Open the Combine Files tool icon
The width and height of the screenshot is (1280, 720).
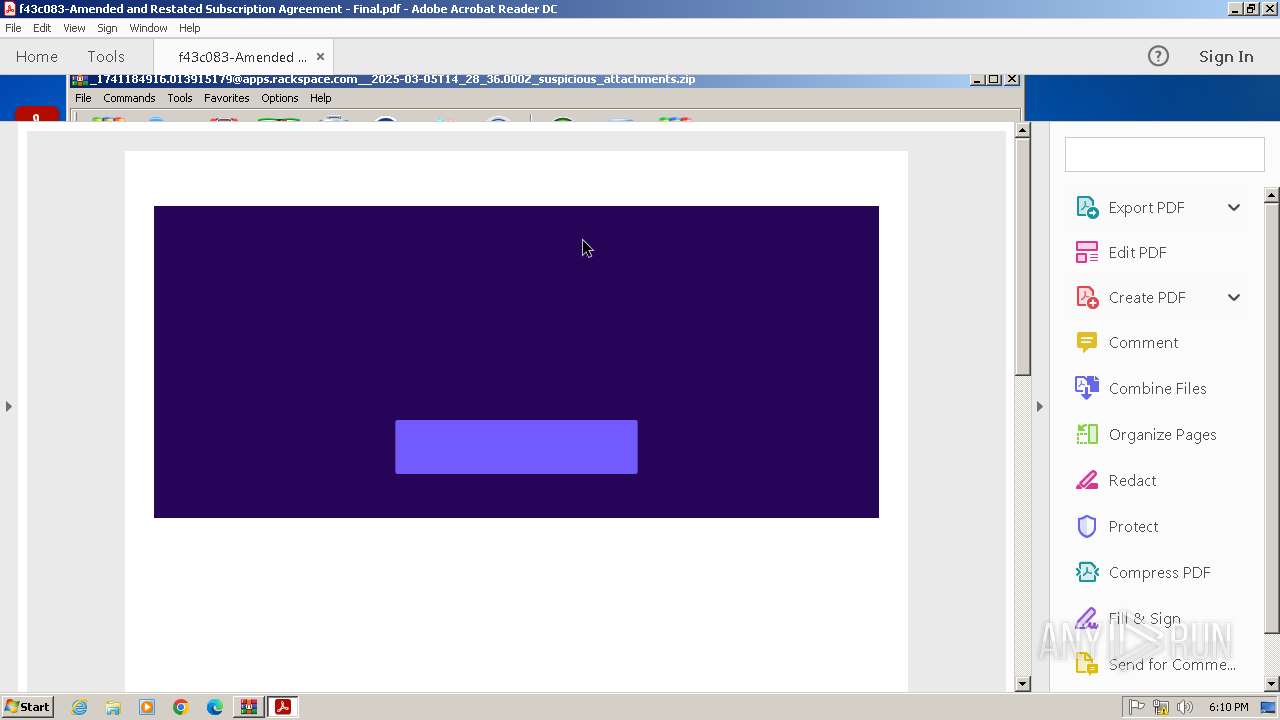(1087, 388)
